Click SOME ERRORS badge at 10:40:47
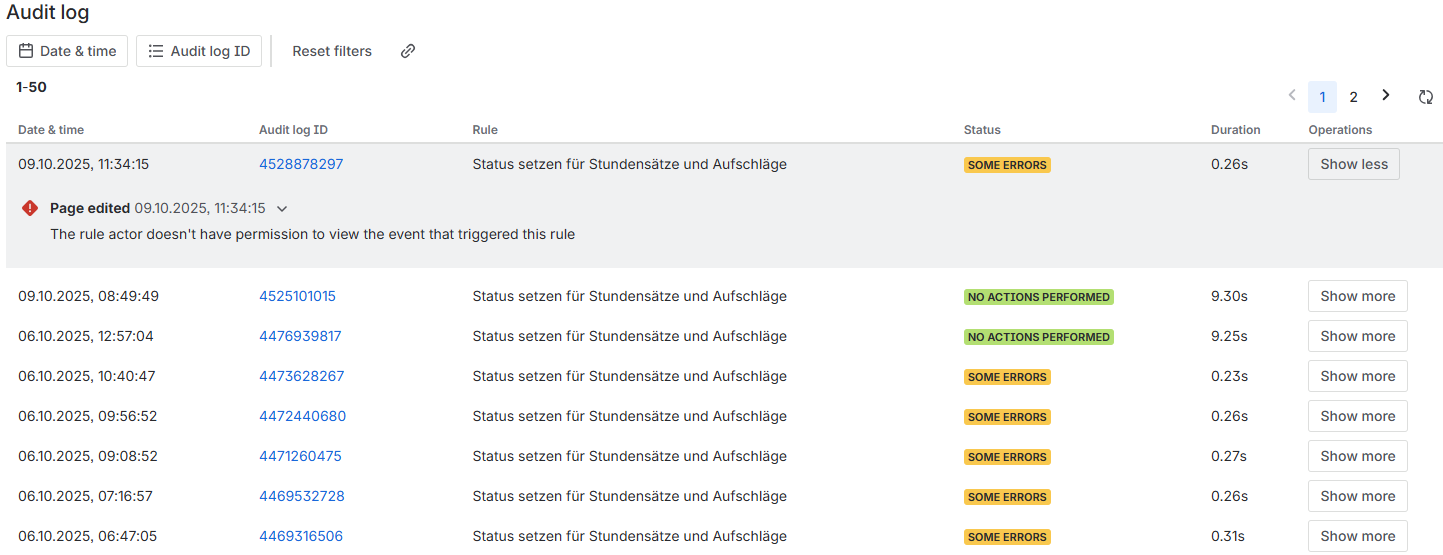 (1007, 377)
